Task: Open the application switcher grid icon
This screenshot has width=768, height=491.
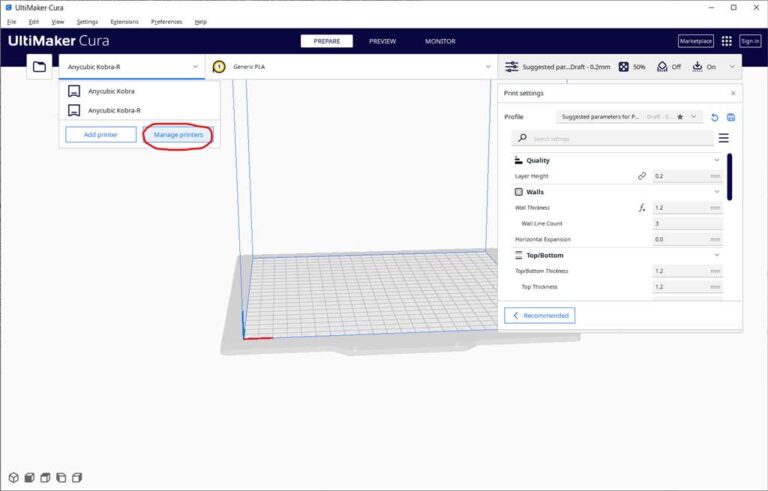Action: pos(726,41)
